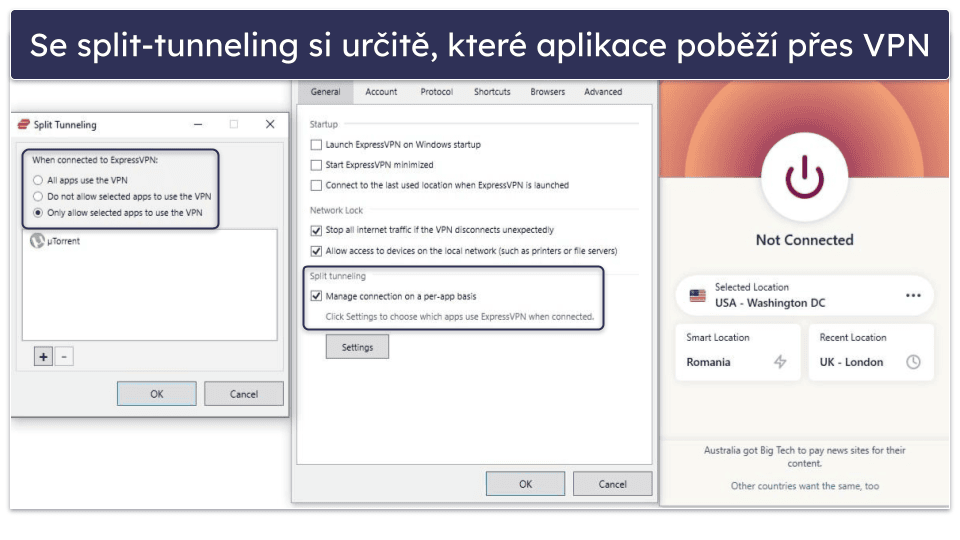Image resolution: width=960 pixels, height=540 pixels.
Task: Check Start ExpressVPN minimized
Action: [316, 165]
